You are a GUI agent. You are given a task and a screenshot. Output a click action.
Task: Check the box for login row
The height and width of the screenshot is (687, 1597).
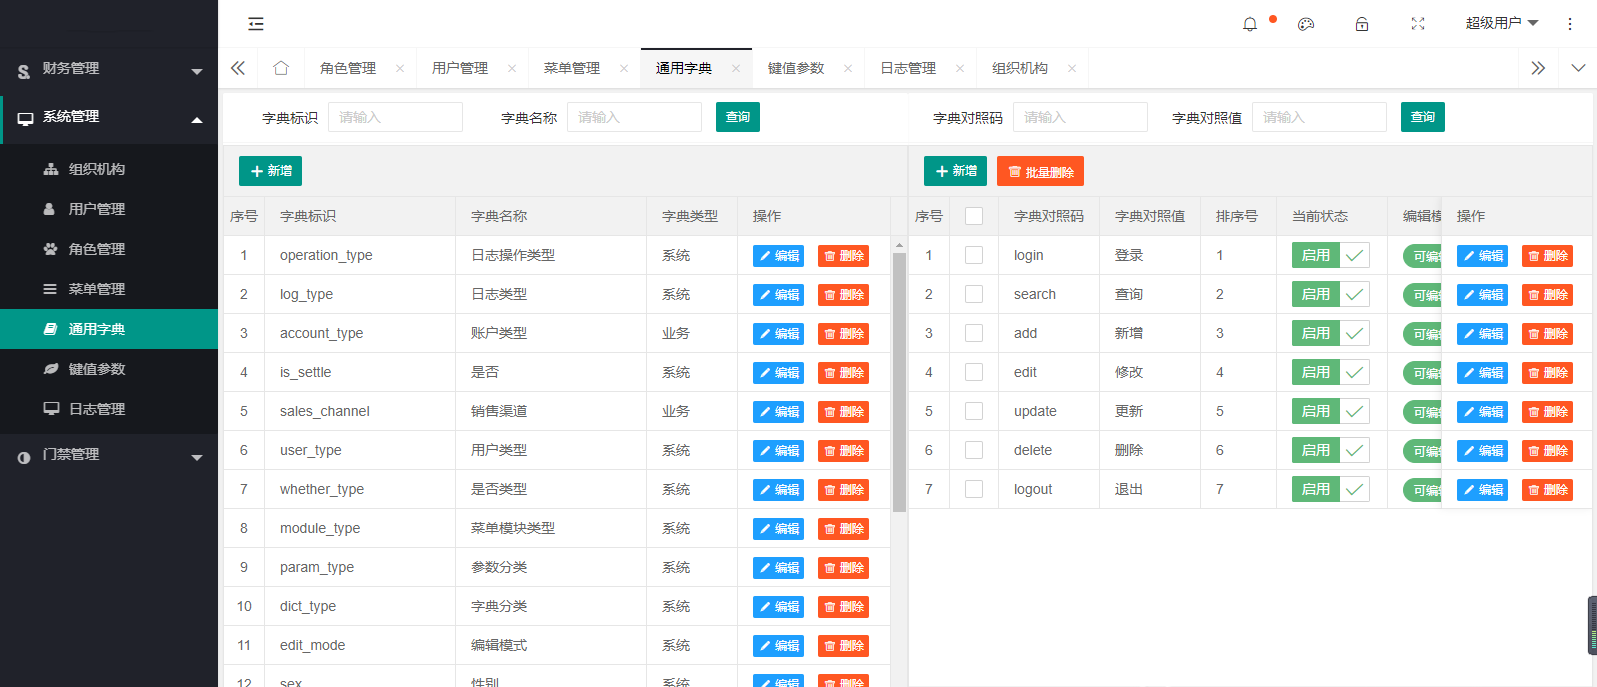coord(974,255)
